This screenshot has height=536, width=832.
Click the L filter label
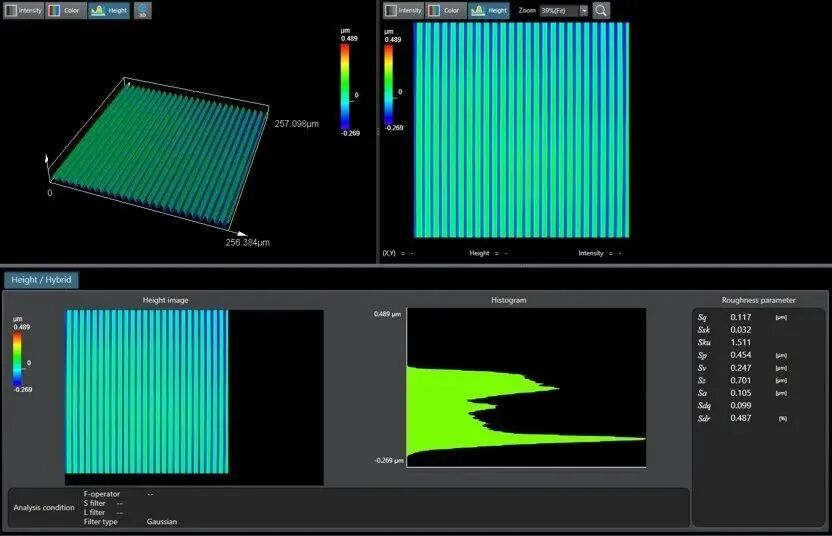point(94,513)
